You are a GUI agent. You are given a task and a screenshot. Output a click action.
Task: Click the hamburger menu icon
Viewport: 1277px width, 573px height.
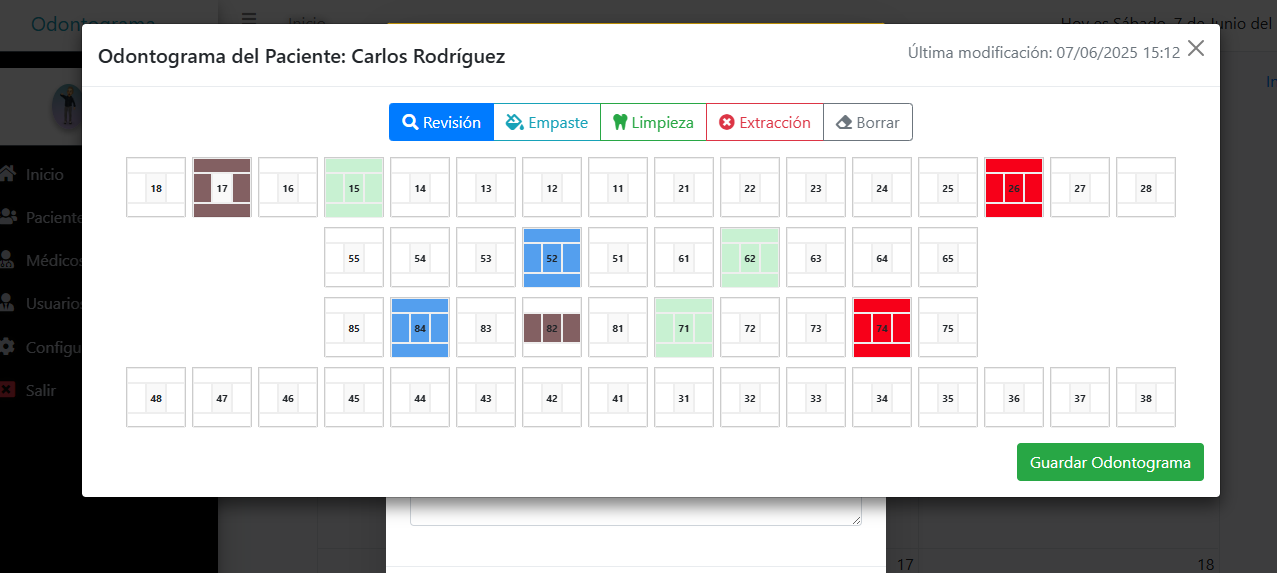(249, 18)
